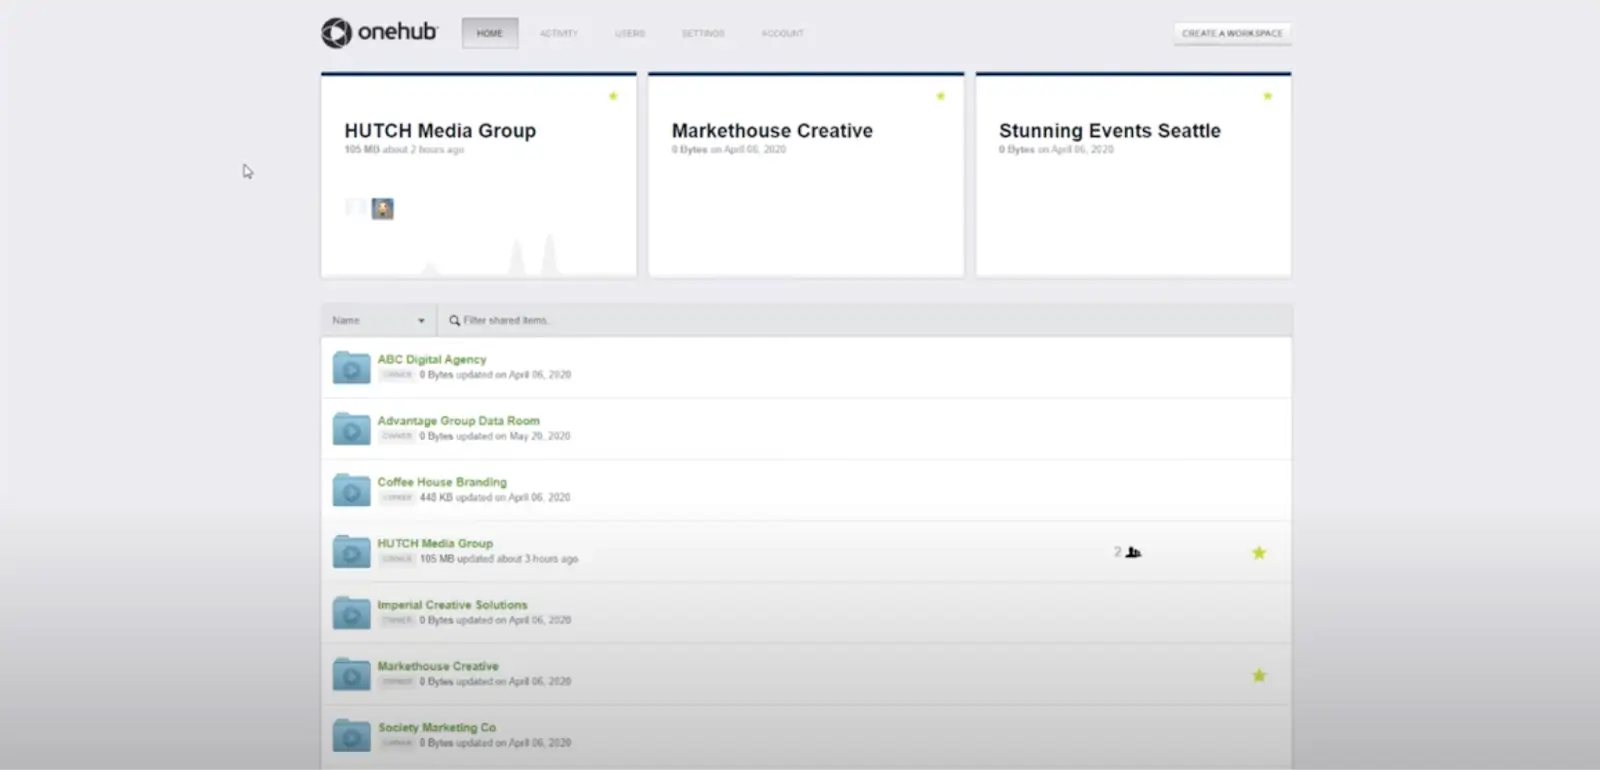This screenshot has width=1600, height=770.
Task: Open the HUTCH Media Group workspace card title
Action: [440, 131]
